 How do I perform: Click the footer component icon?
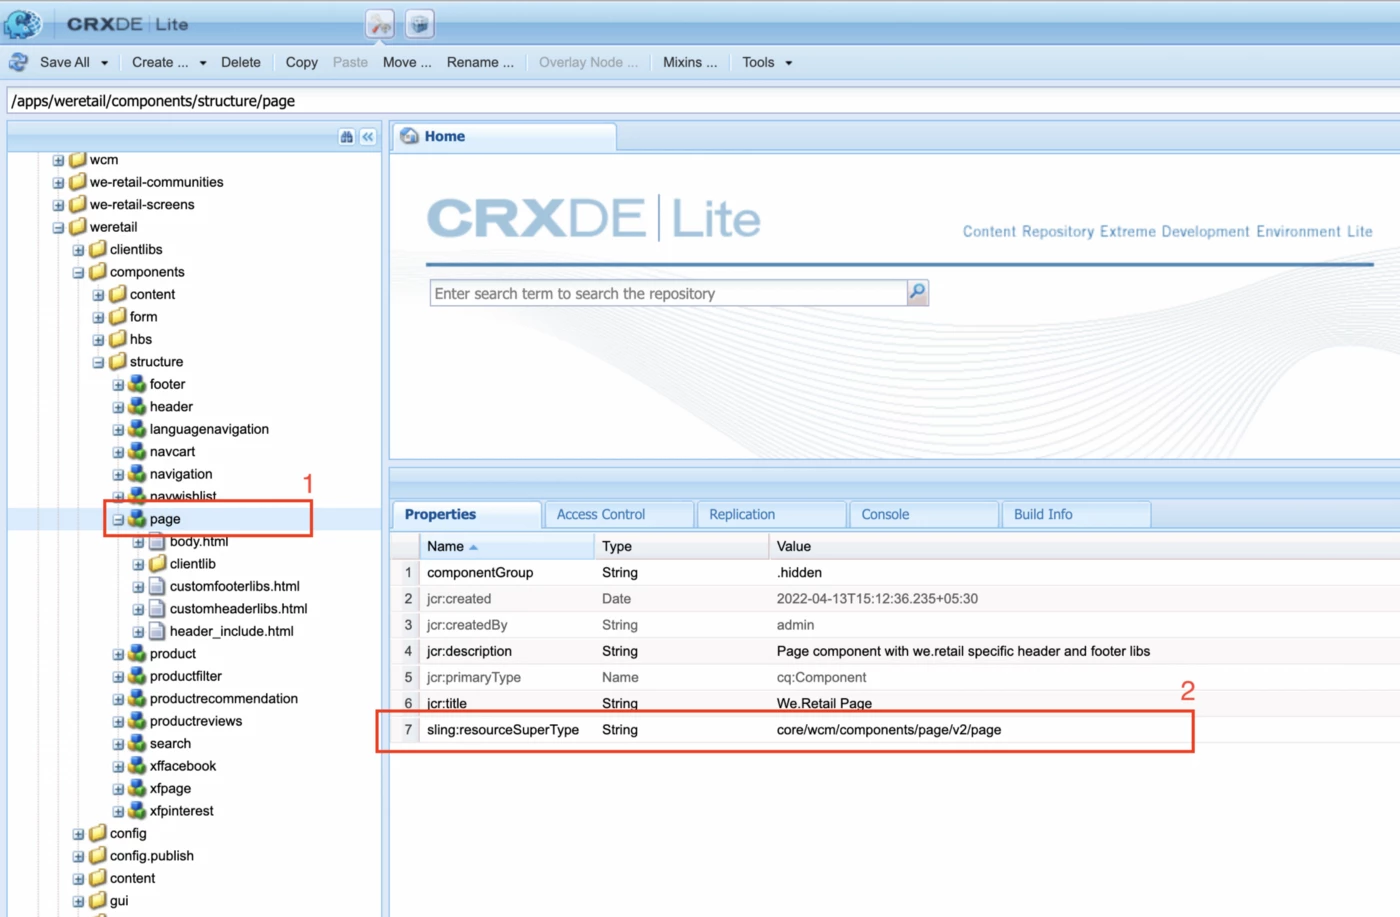(137, 384)
